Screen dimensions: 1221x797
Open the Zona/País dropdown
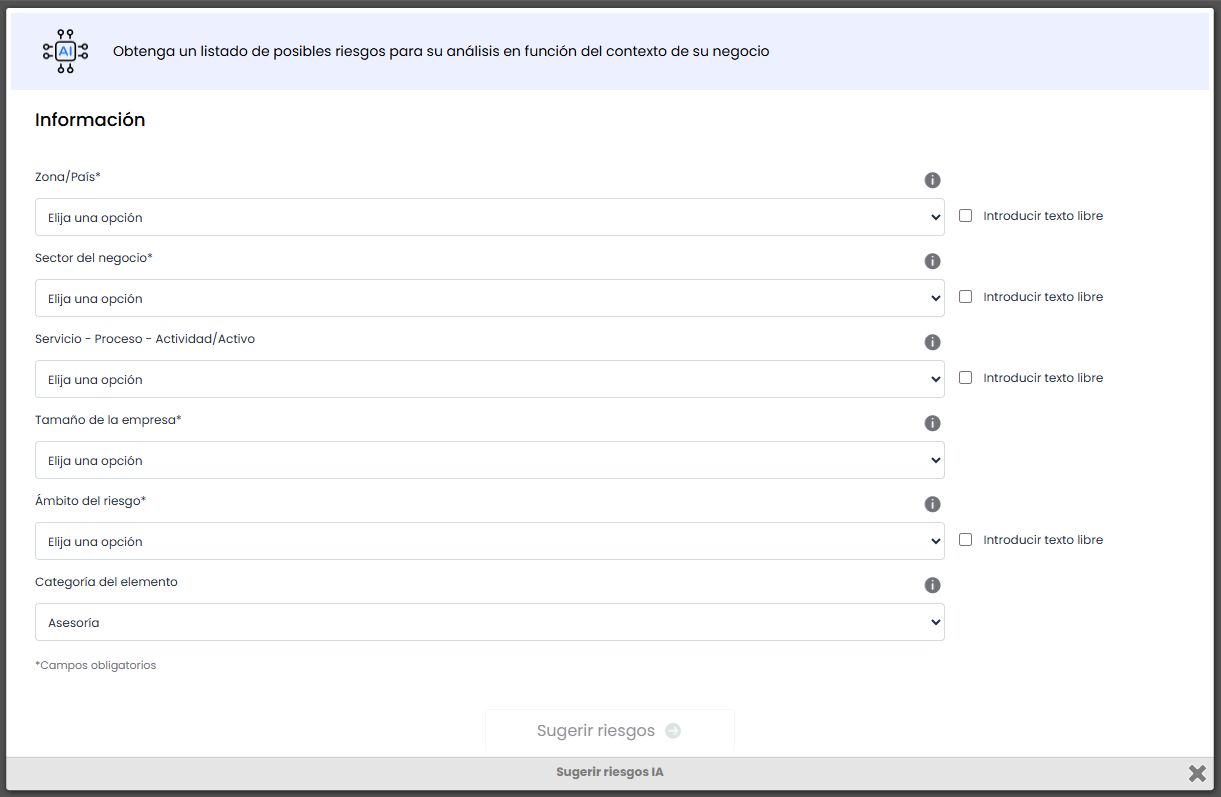[489, 217]
